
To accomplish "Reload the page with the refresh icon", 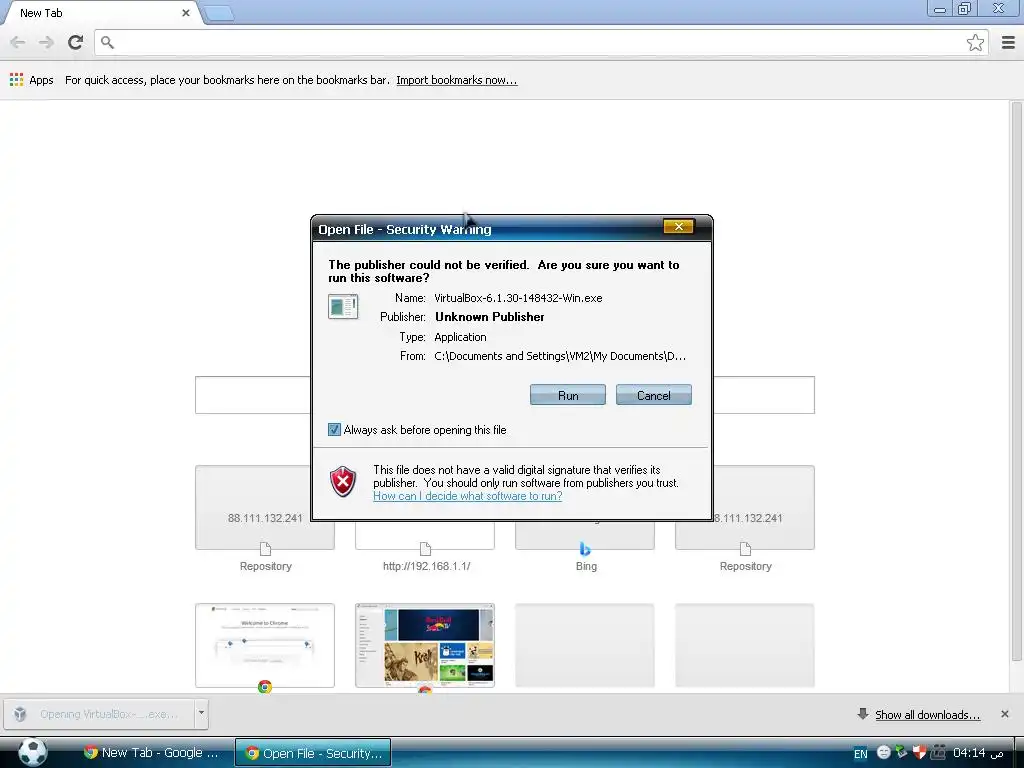I will click(76, 42).
